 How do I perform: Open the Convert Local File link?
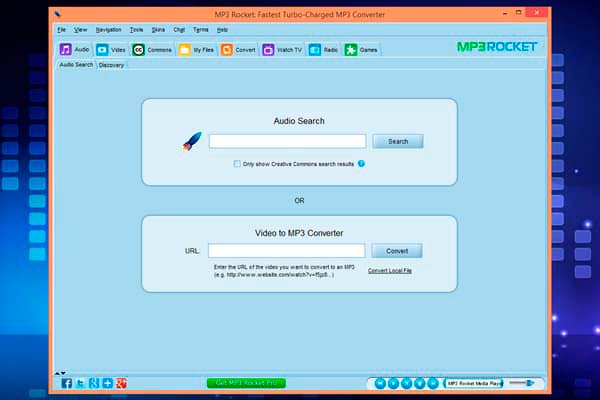(x=390, y=271)
